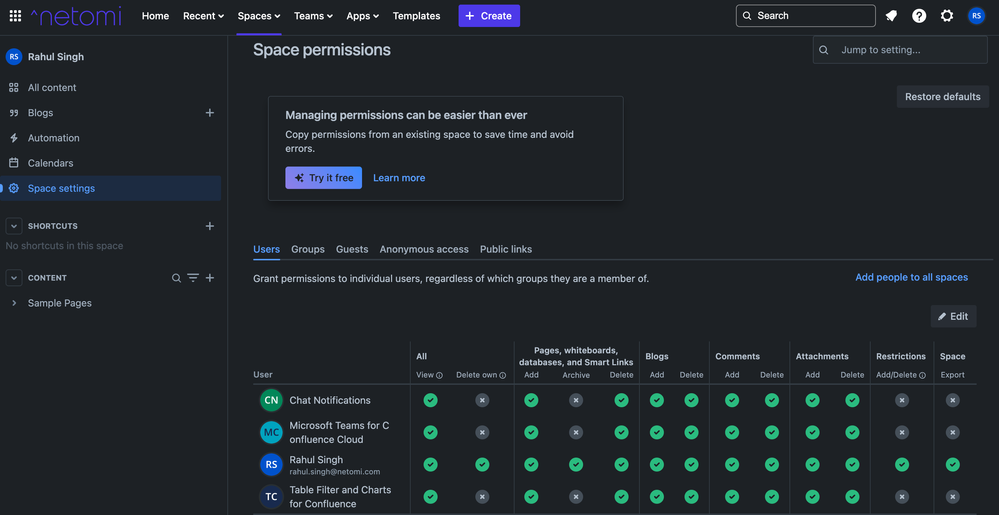Click Rahul Singh Attachments Add checkmark

tap(812, 465)
